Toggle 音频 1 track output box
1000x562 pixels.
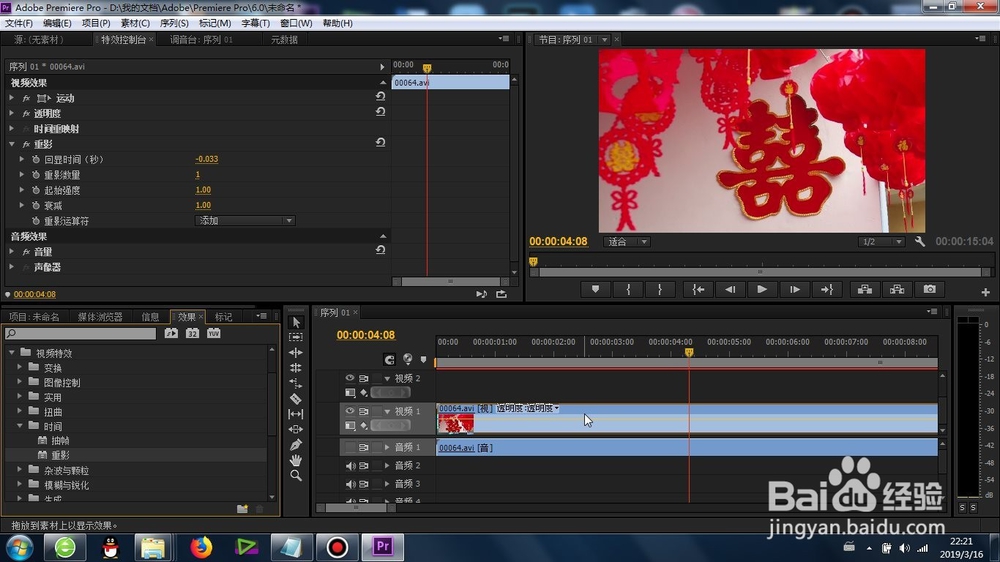350,447
